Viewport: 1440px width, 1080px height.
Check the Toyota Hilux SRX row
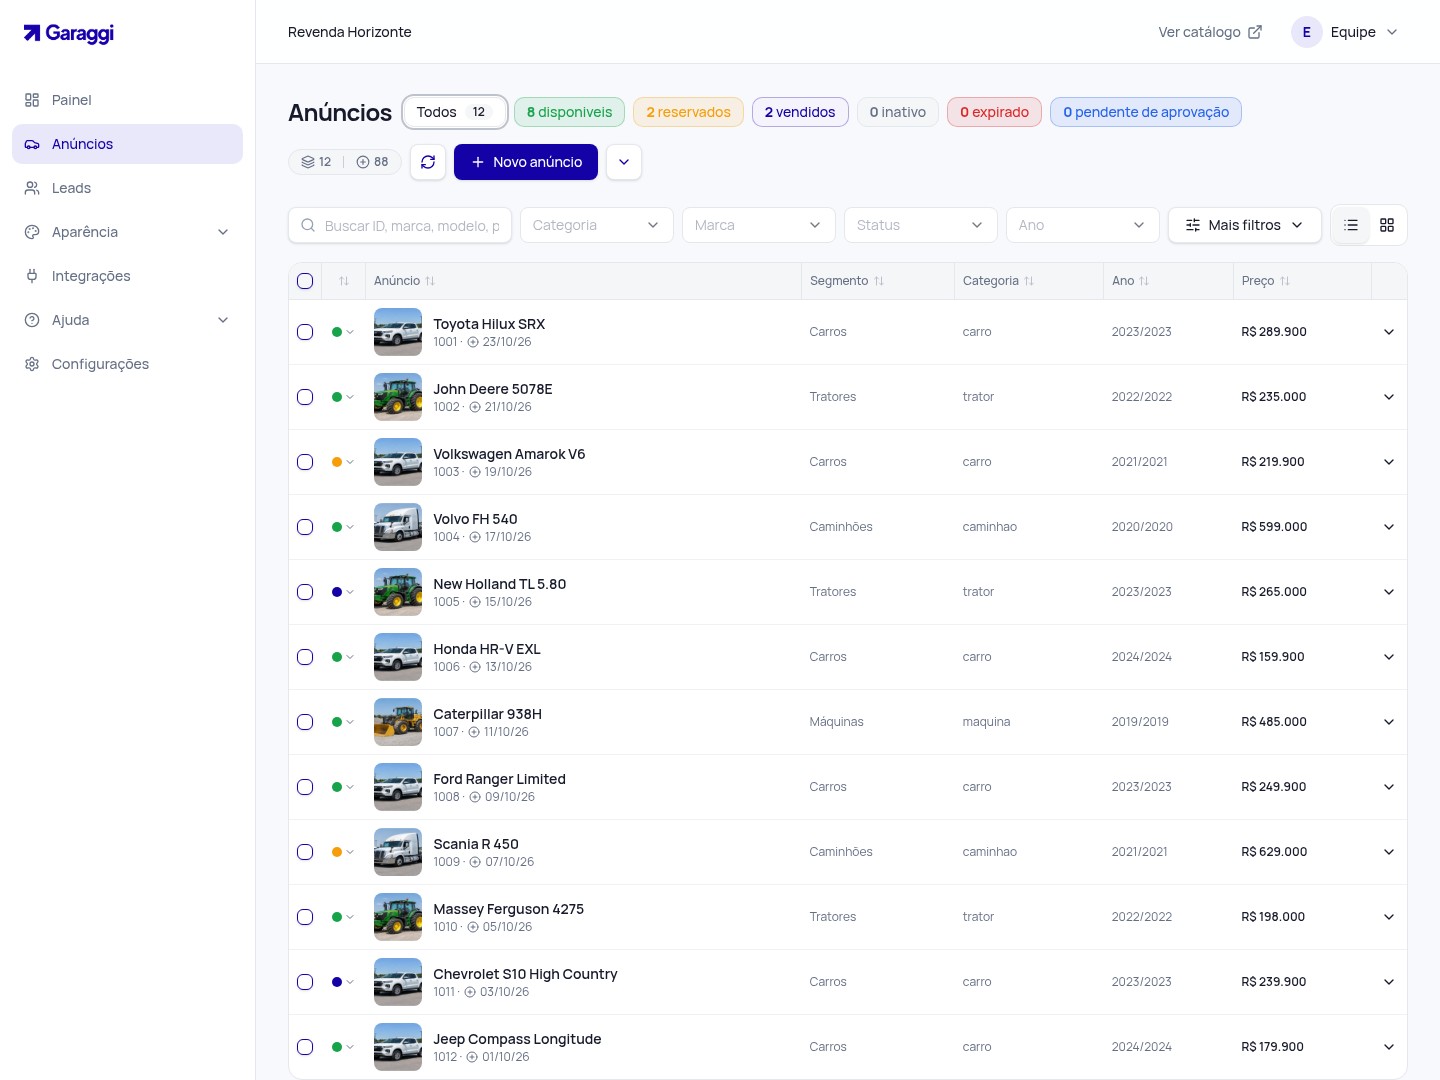coord(305,332)
